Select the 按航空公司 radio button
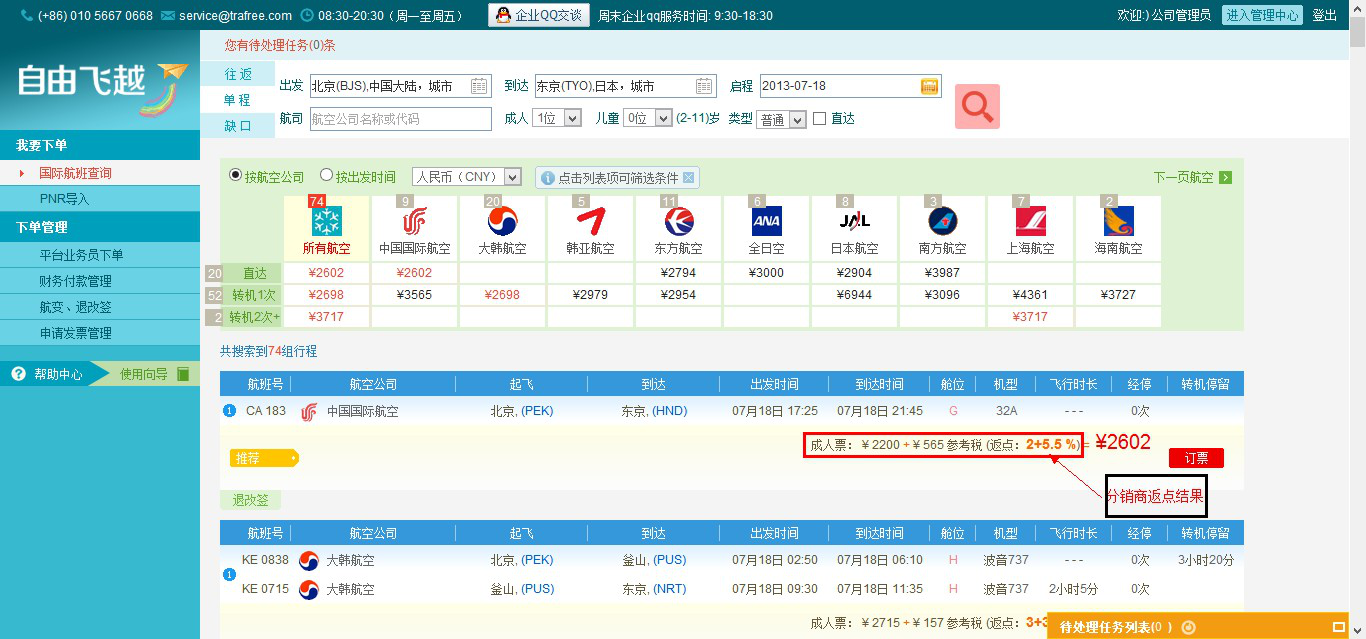Screen dimensions: 1366x639 tap(236, 176)
